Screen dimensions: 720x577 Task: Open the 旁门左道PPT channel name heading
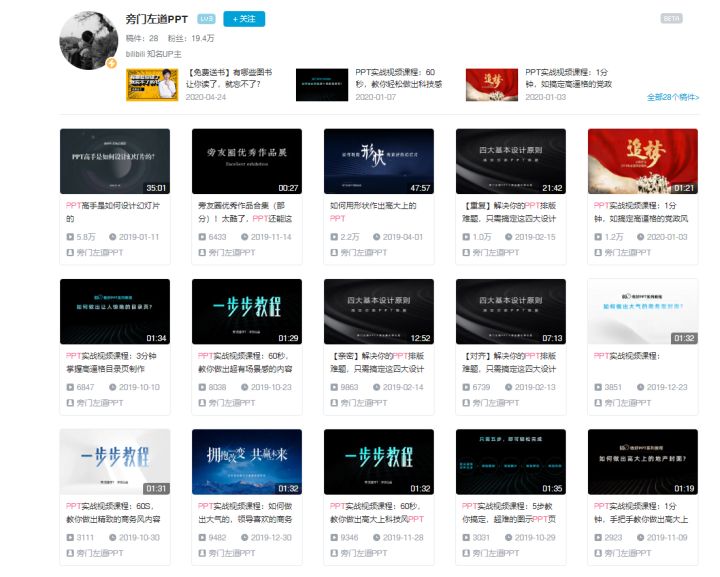tap(157, 19)
